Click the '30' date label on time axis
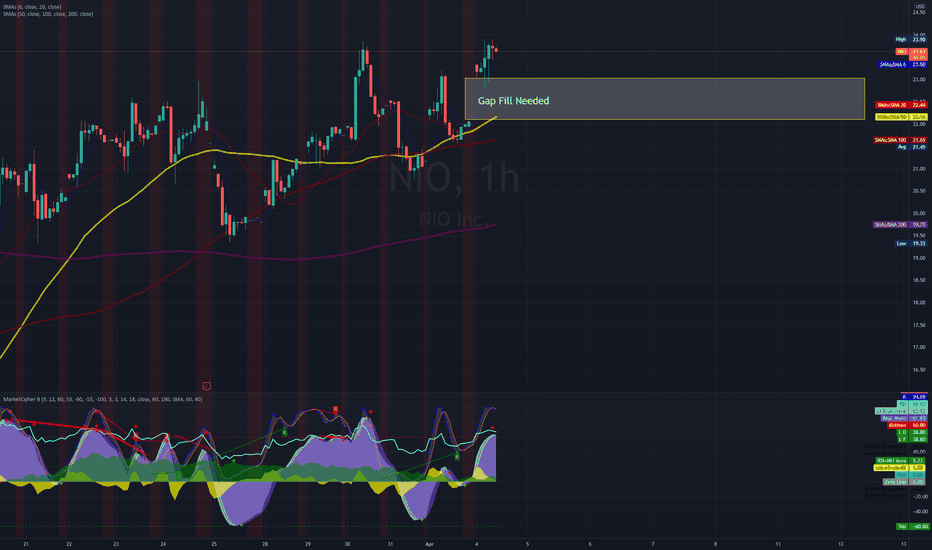 click(347, 544)
